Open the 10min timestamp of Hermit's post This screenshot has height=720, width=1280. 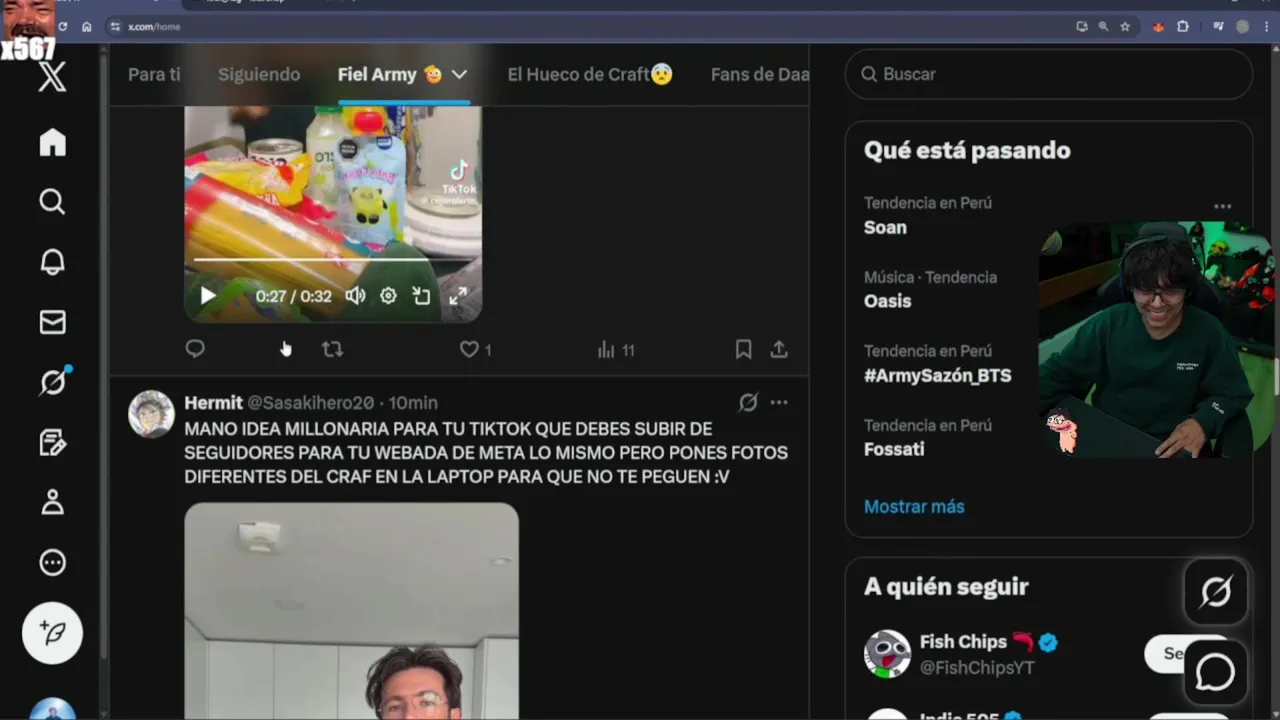(x=413, y=403)
